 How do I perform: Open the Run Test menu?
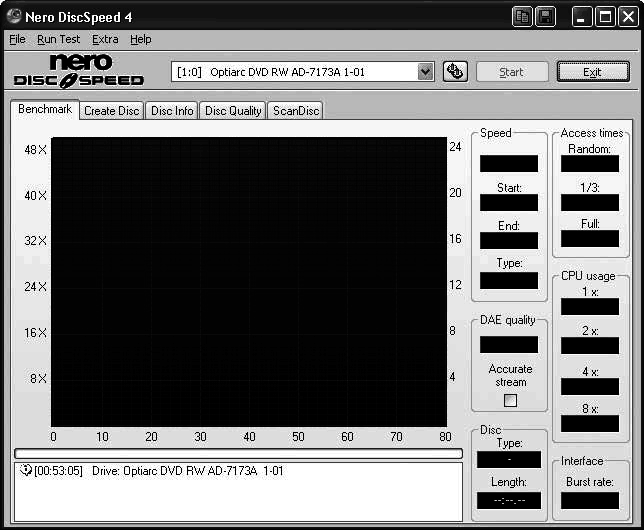point(58,39)
